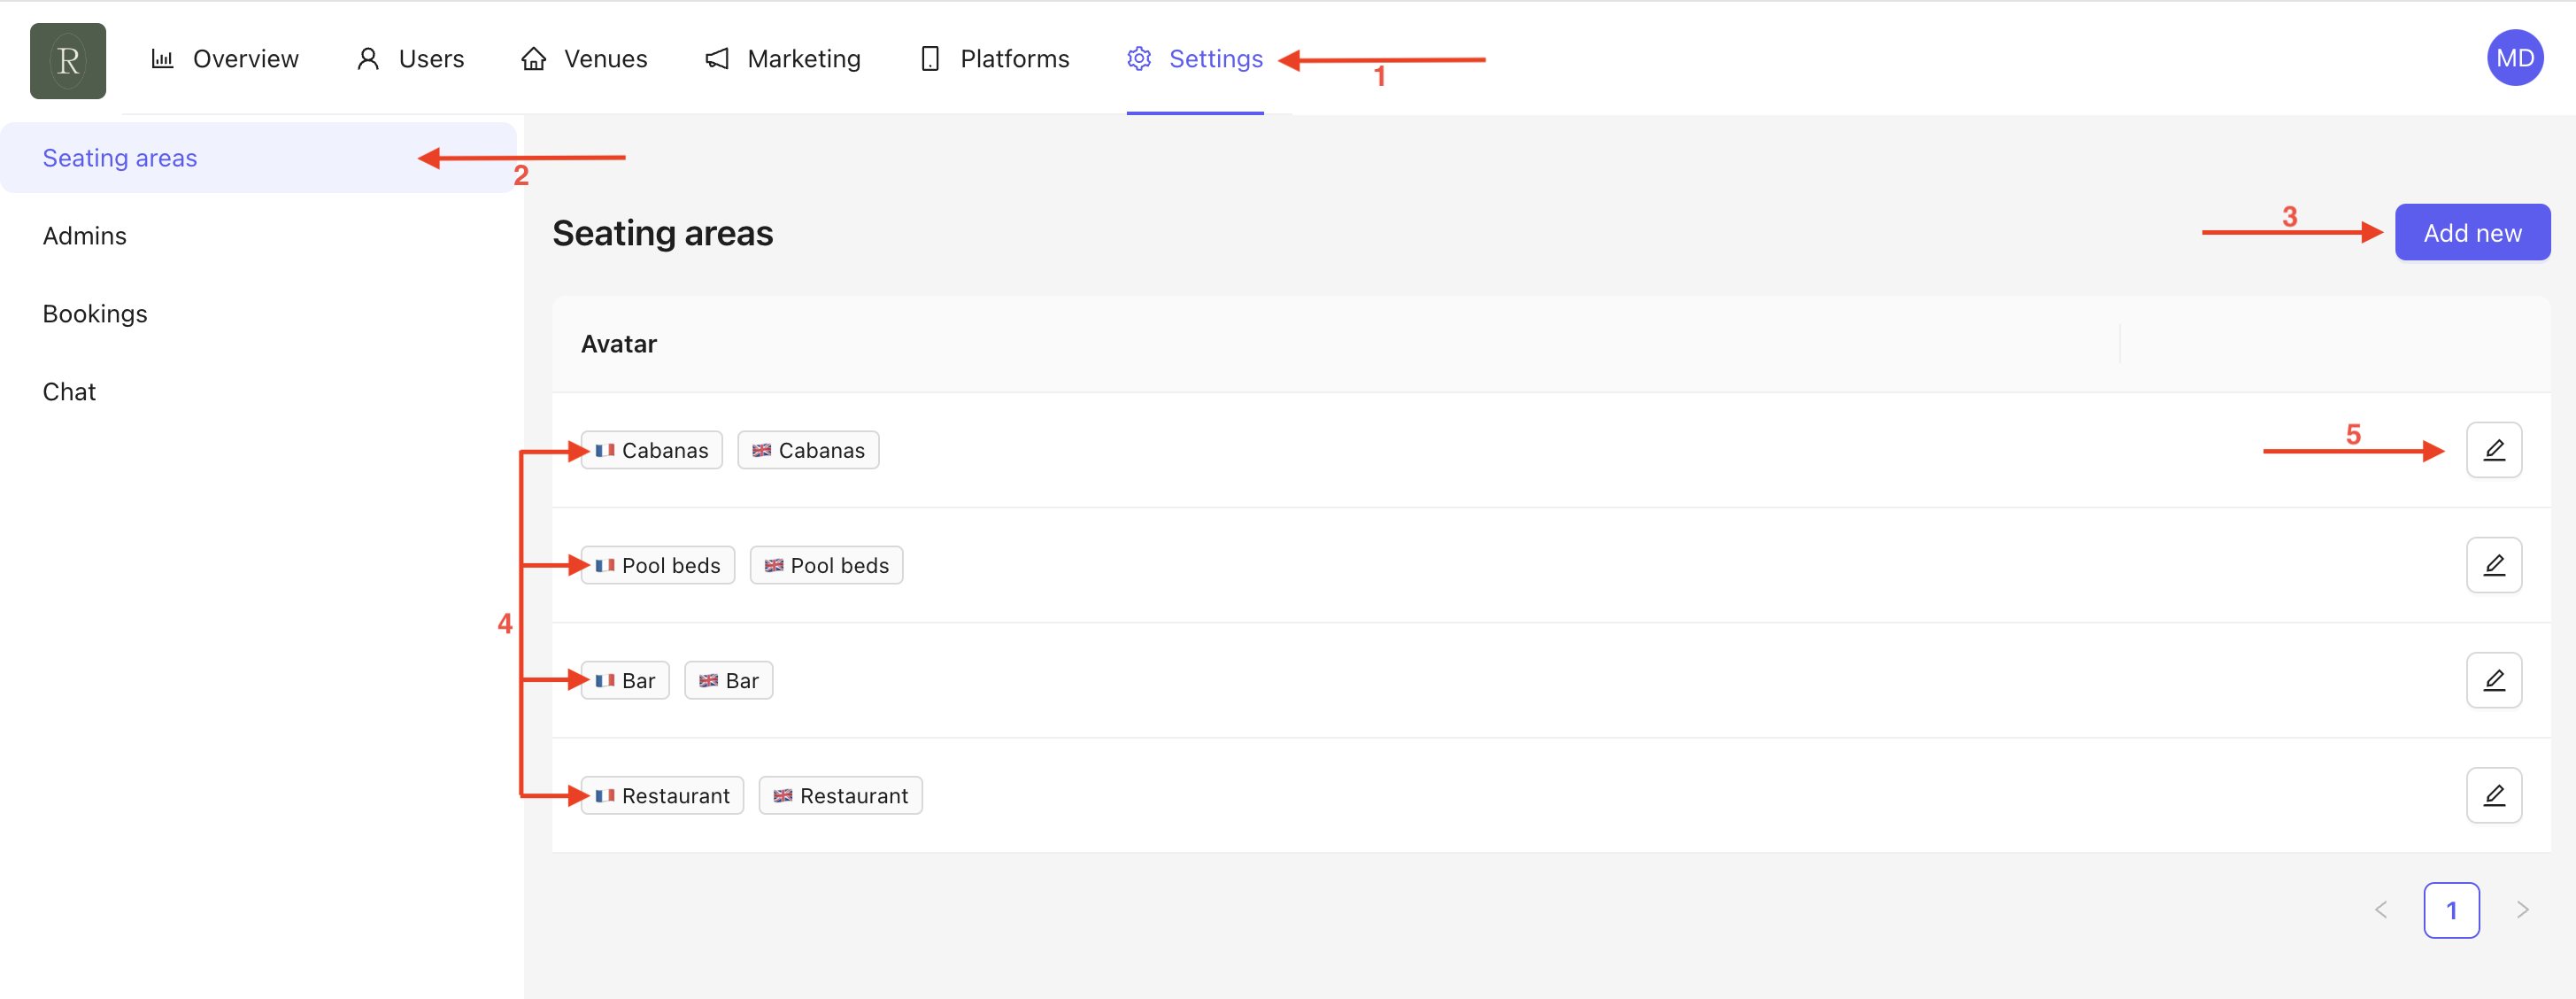This screenshot has height=999, width=2576.
Task: Click the edit pencil for Restaurant row
Action: (2493, 795)
